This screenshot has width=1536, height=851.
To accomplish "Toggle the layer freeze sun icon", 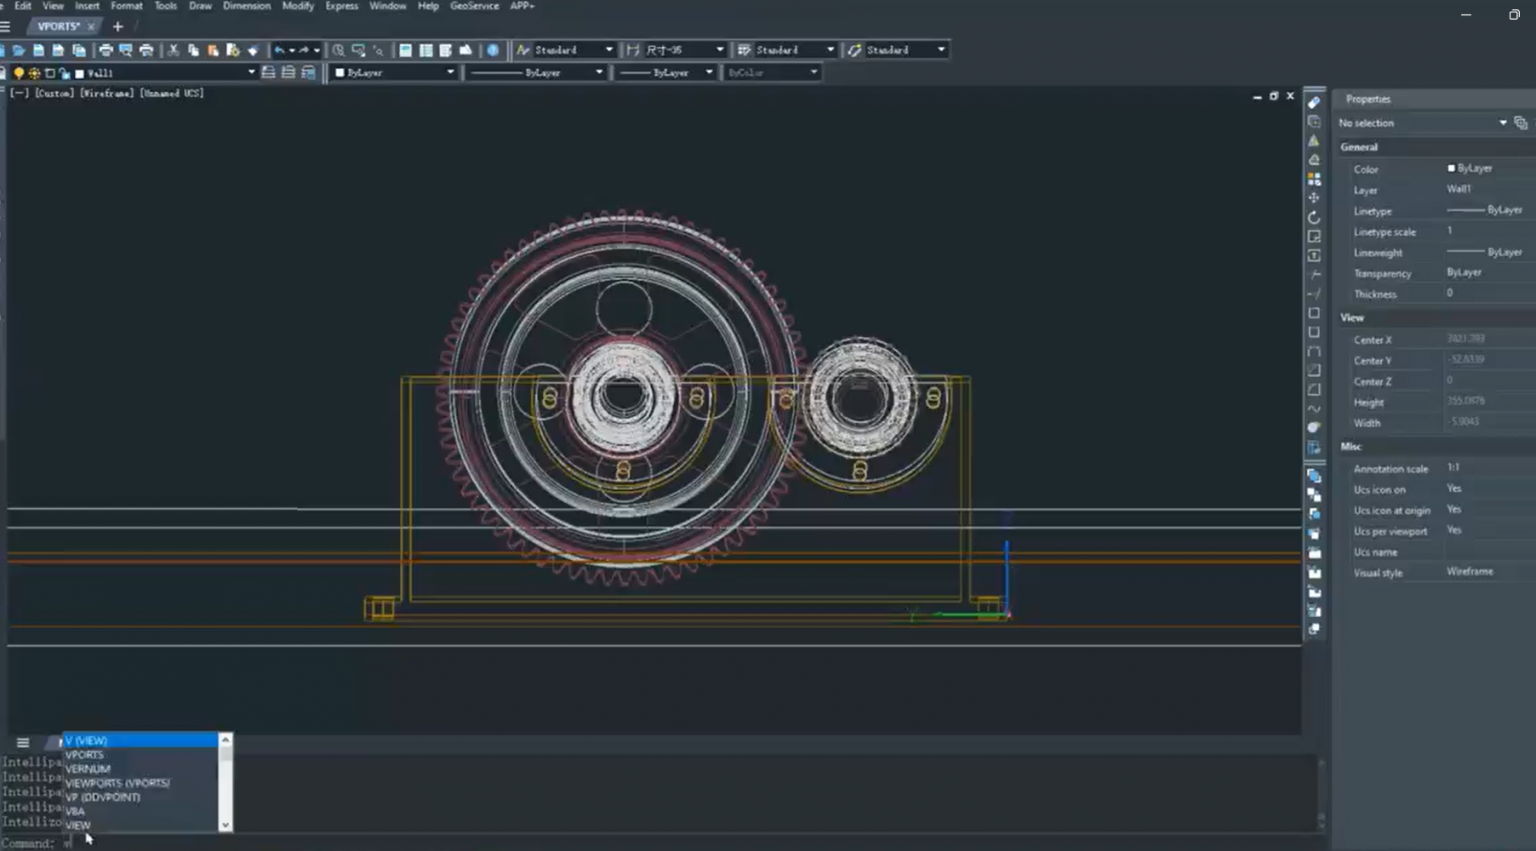I will click(x=34, y=73).
